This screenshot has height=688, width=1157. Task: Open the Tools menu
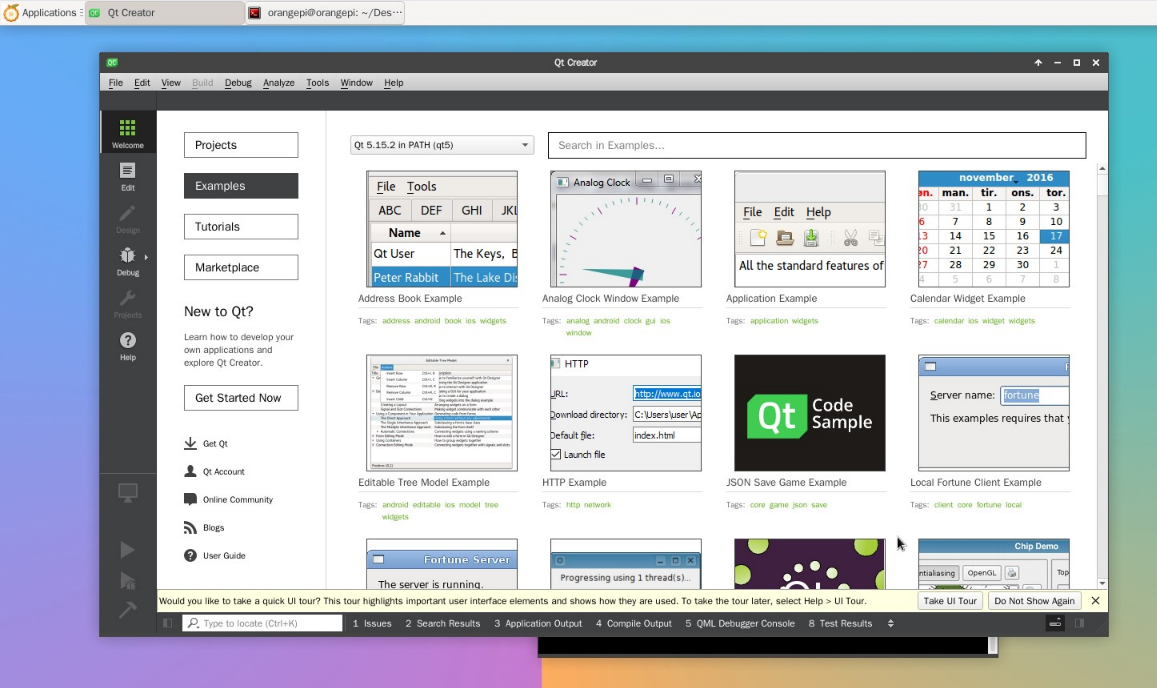click(317, 83)
